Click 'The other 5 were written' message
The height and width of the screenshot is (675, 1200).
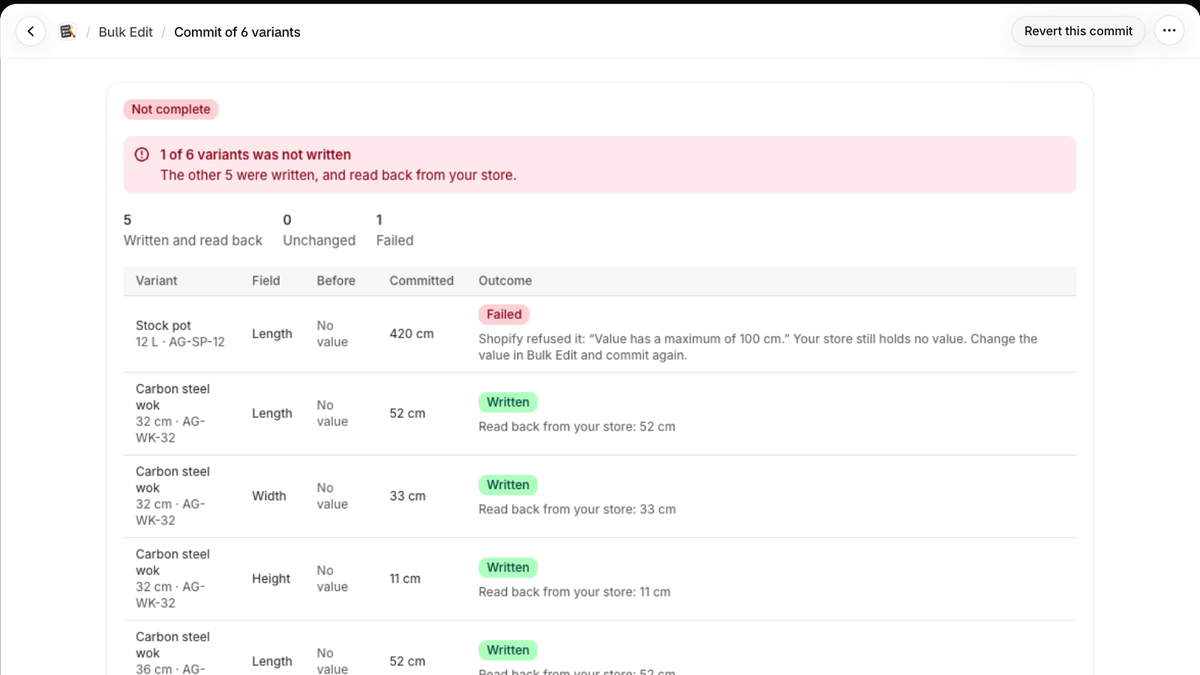pyautogui.click(x=338, y=175)
